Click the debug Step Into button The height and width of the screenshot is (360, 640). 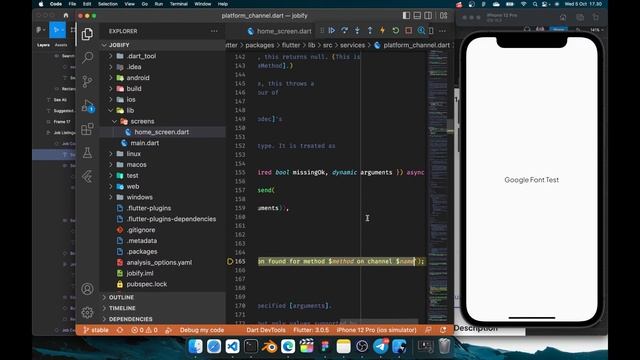[x=357, y=31]
